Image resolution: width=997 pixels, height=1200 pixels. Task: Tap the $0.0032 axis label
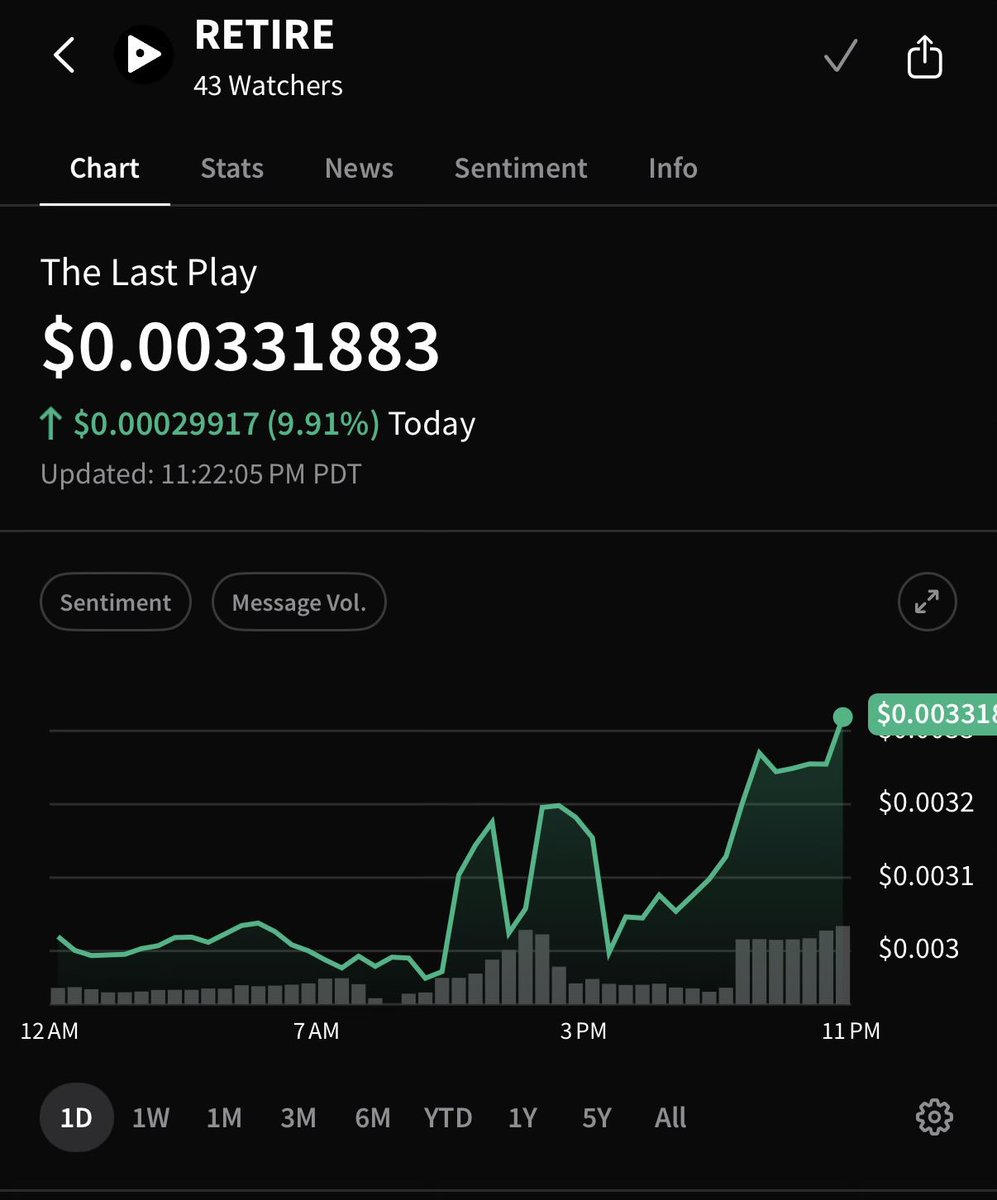pos(926,803)
